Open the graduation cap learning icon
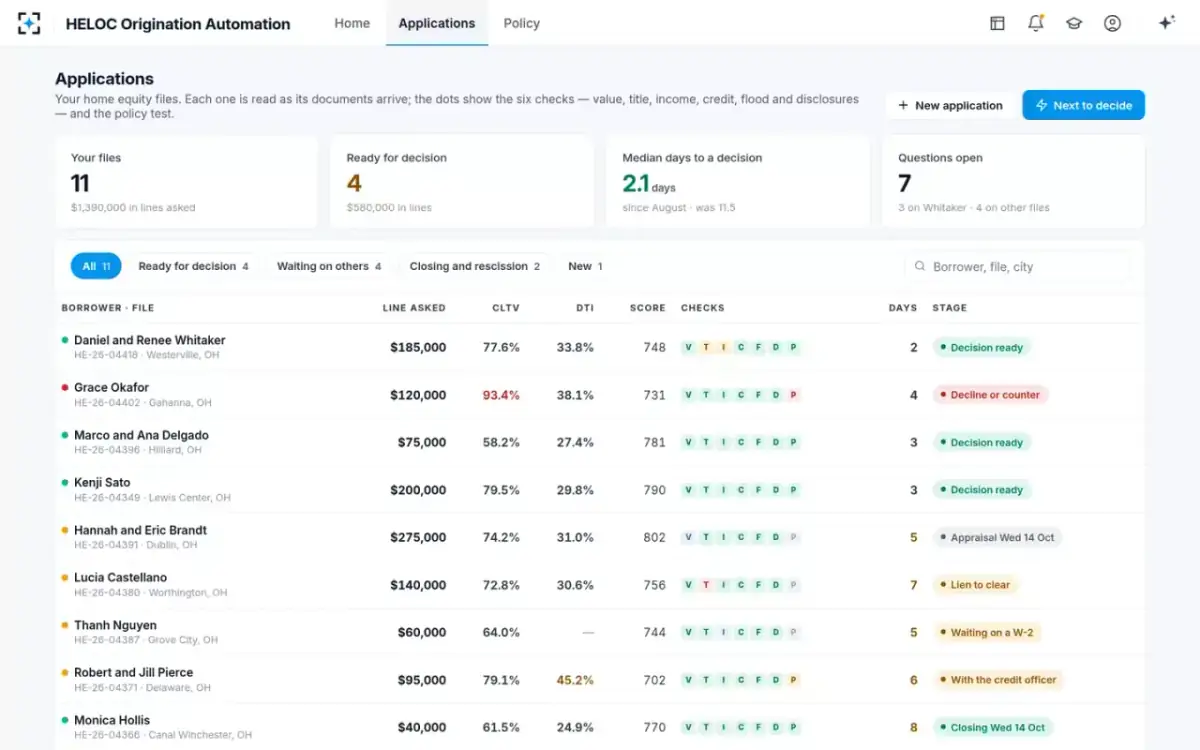The width and height of the screenshot is (1200, 750). (x=1074, y=23)
